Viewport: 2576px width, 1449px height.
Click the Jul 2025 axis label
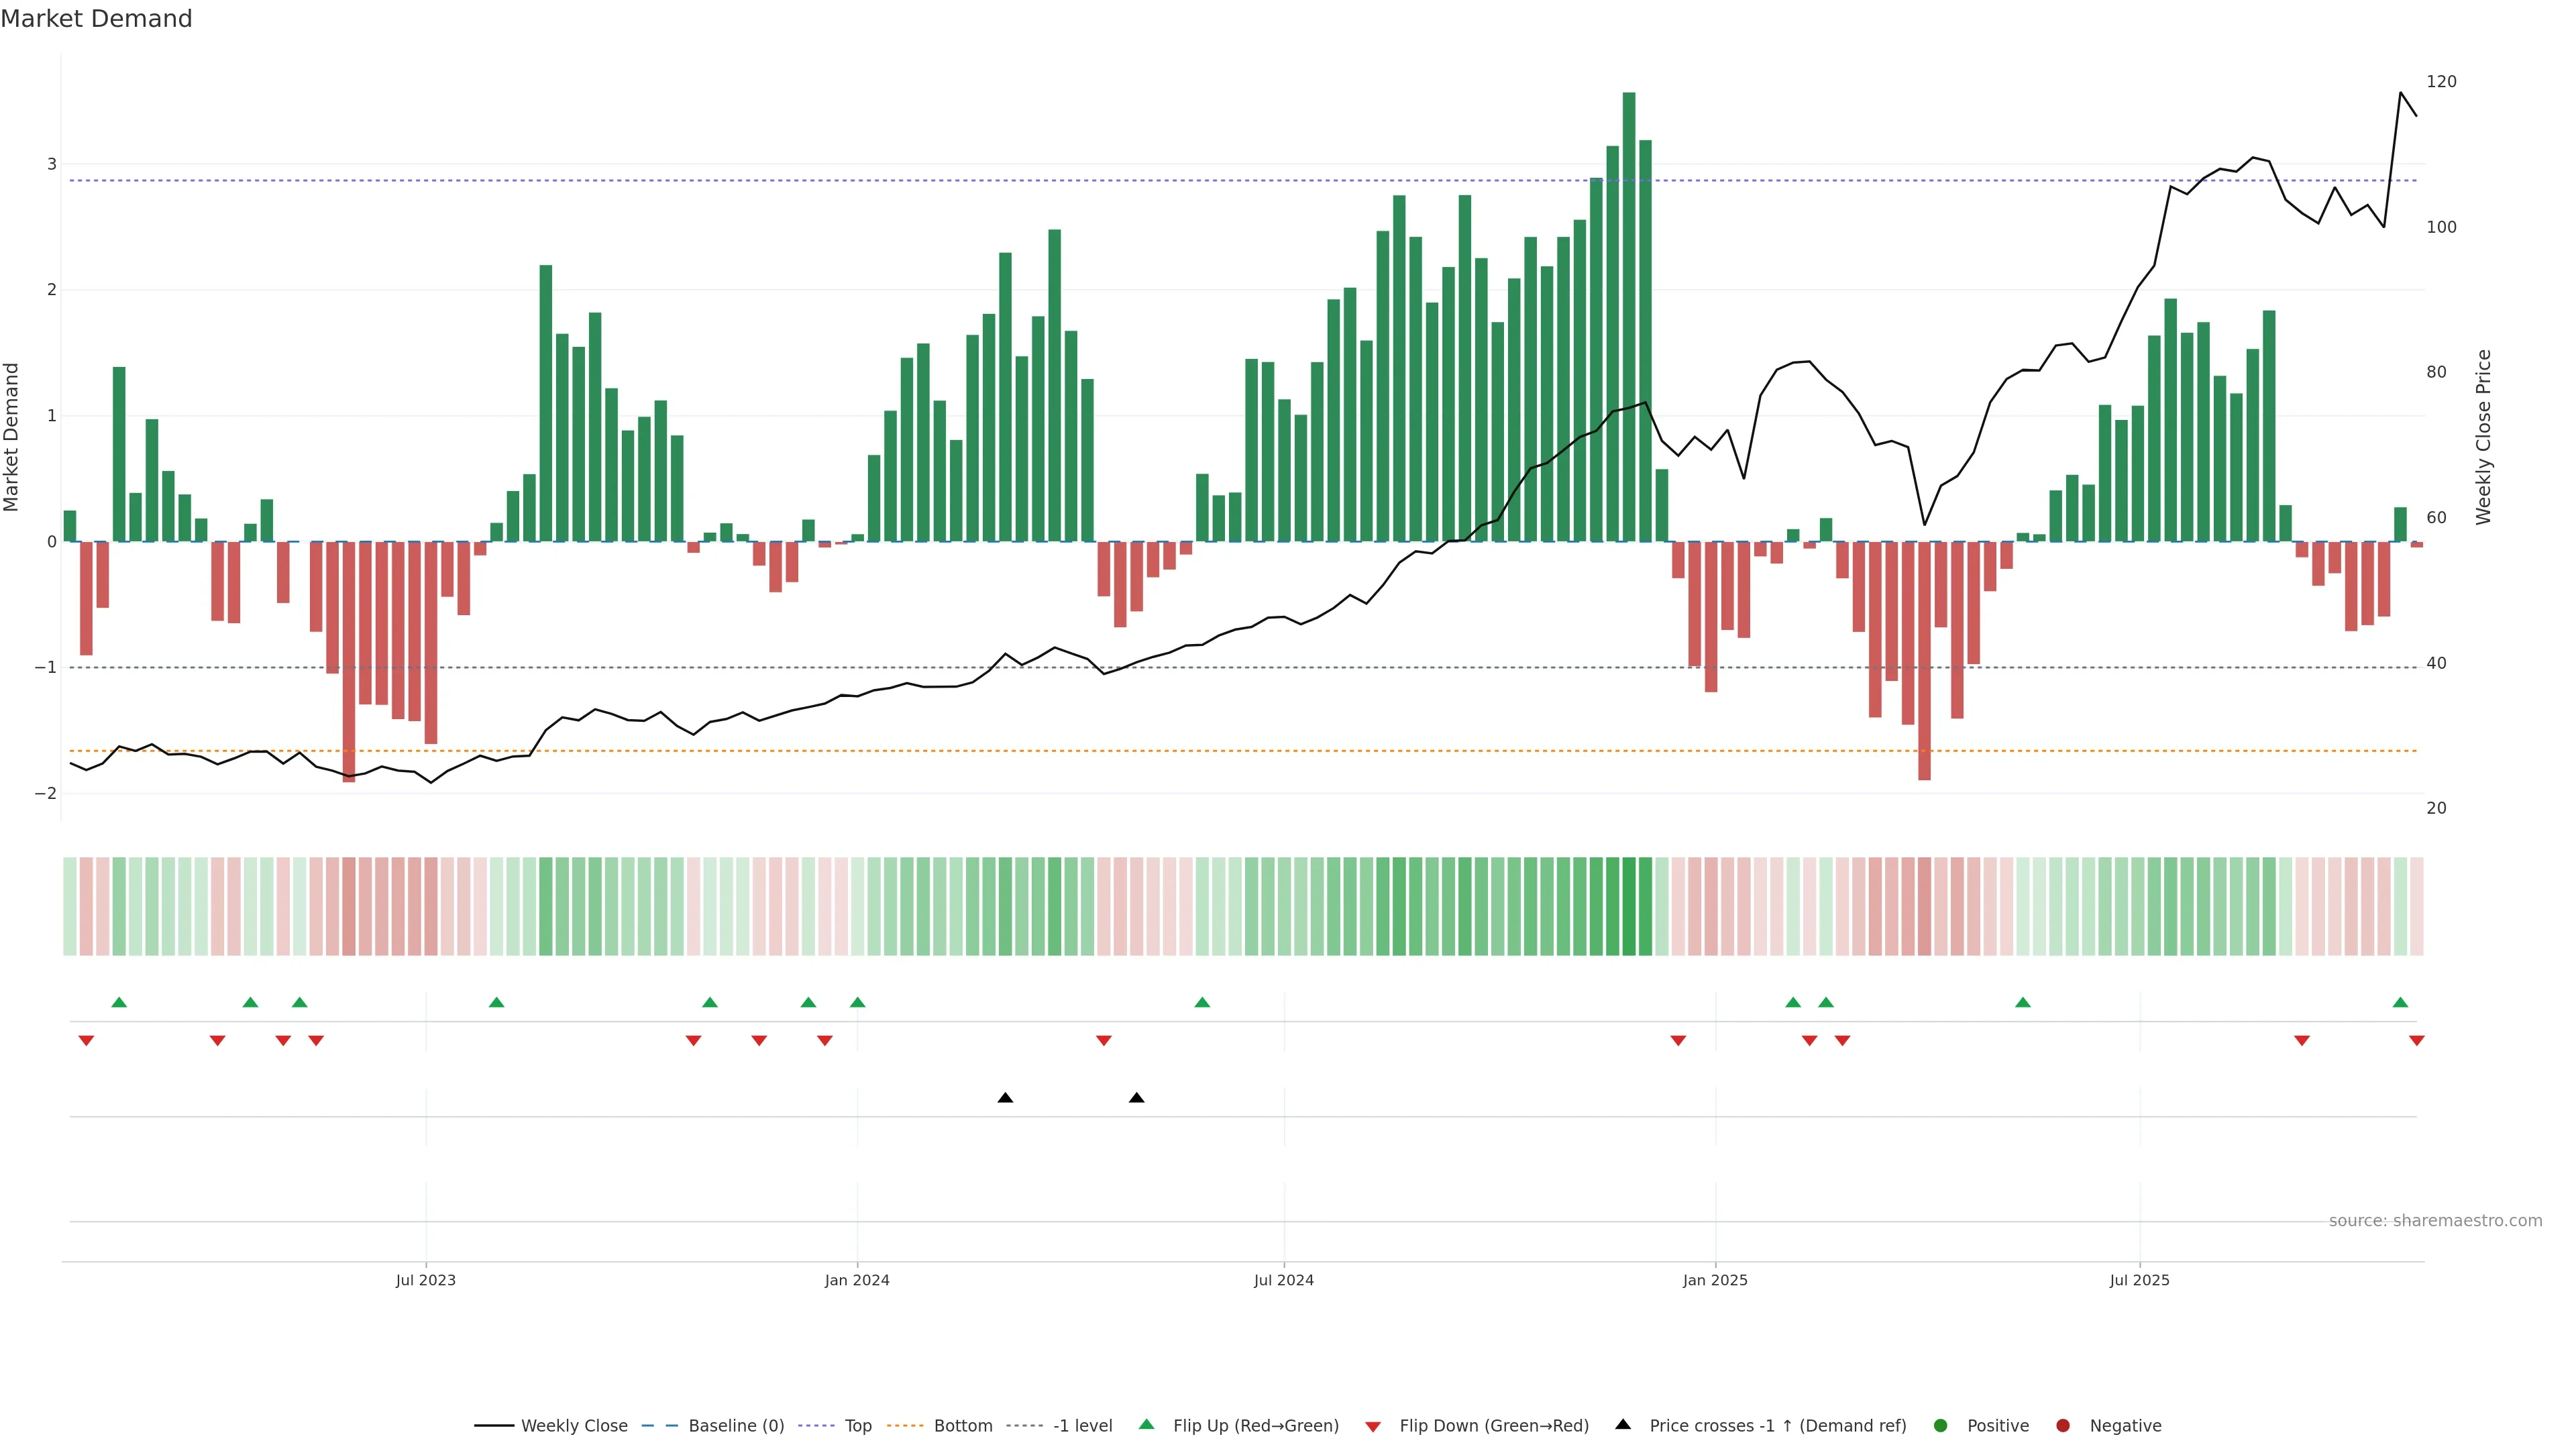coord(2139,1280)
